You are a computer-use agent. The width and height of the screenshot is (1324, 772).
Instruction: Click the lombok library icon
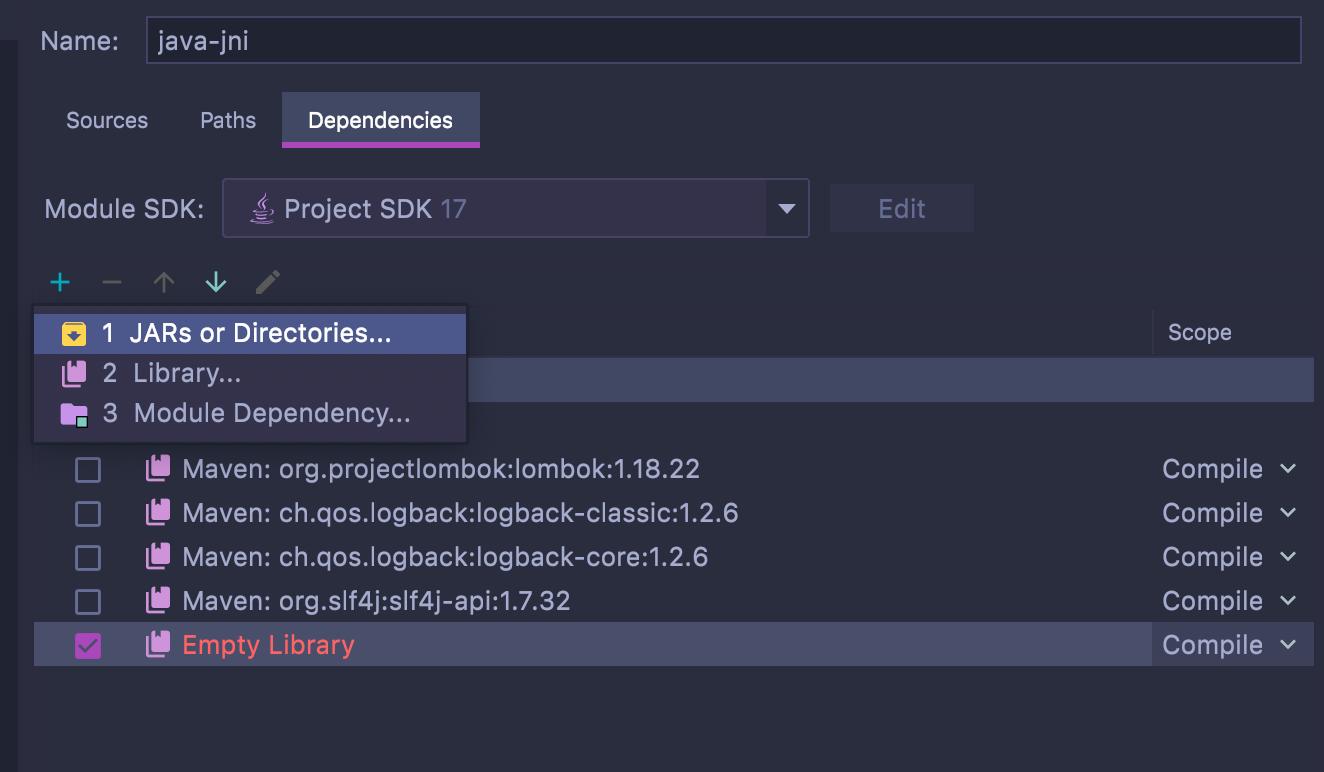point(158,468)
